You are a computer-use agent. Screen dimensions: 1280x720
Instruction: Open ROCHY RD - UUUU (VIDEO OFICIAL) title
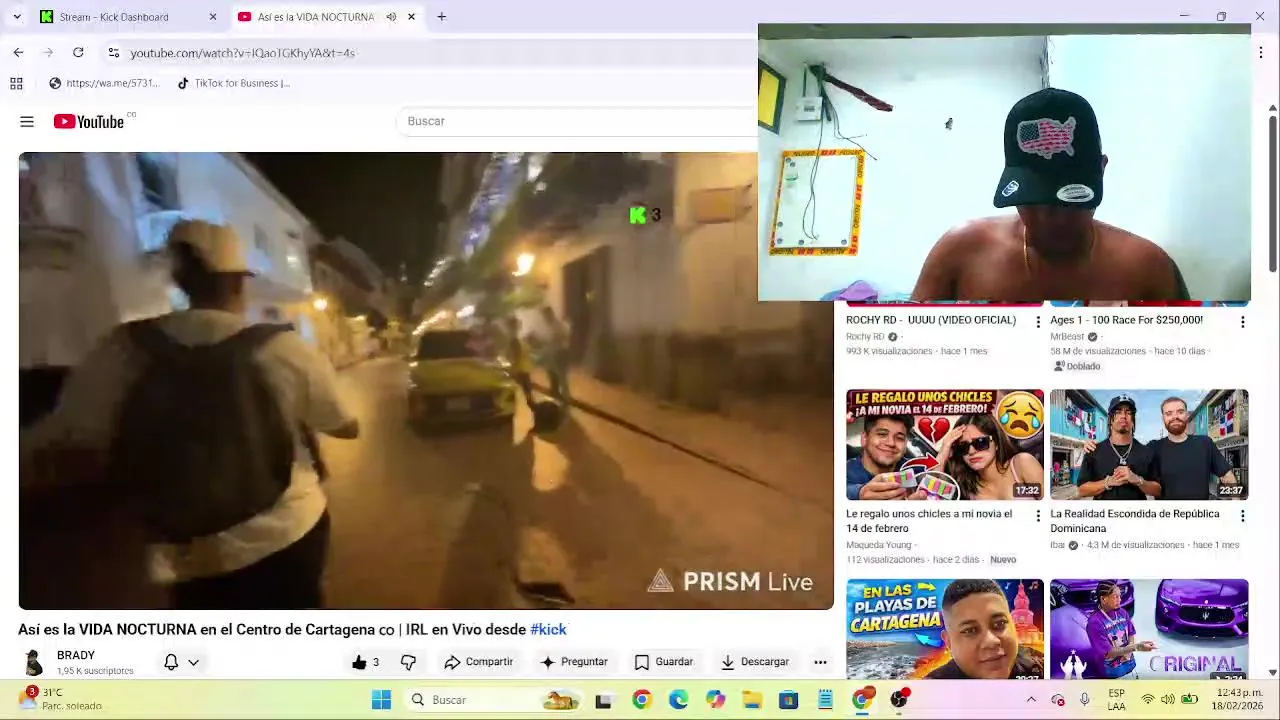[x=931, y=321]
